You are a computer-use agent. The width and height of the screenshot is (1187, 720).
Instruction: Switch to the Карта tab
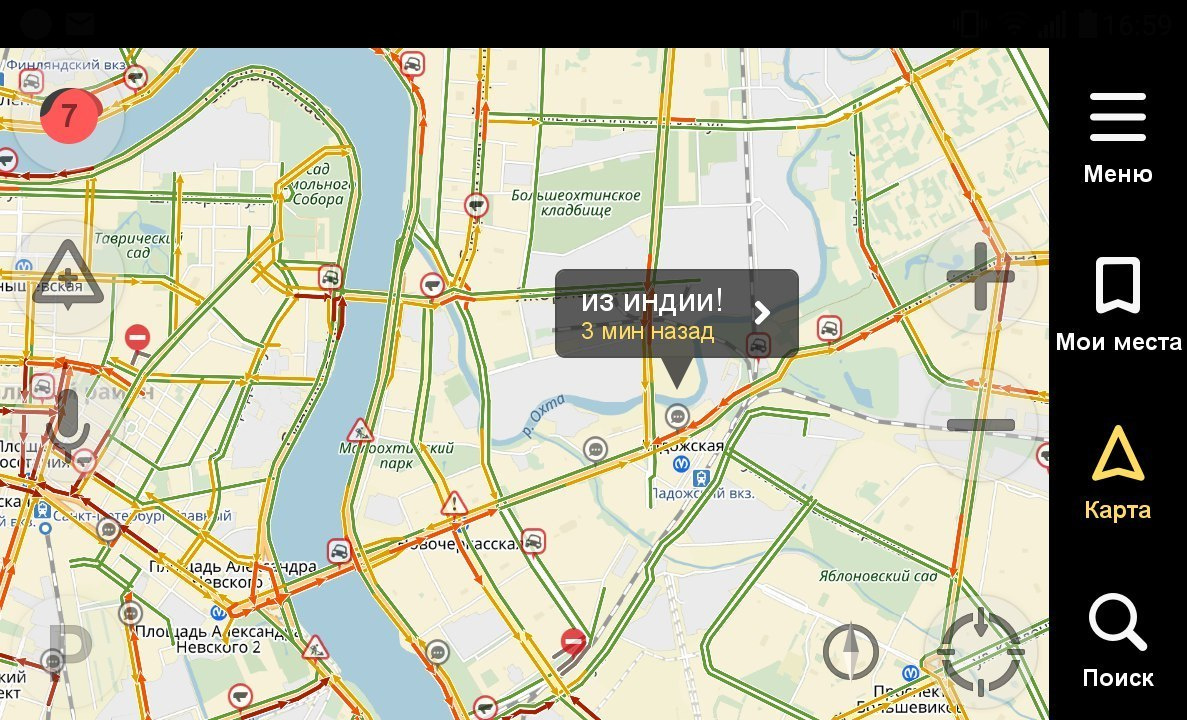click(1117, 473)
